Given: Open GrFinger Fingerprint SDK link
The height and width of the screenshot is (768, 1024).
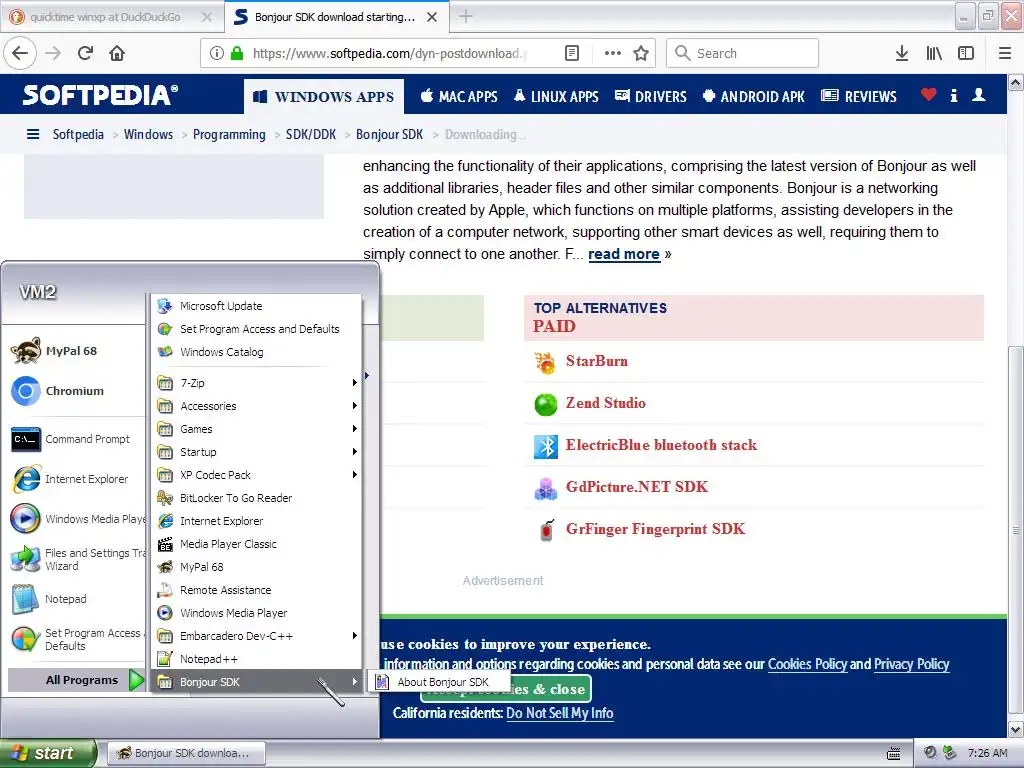Looking at the screenshot, I should pyautogui.click(x=655, y=529).
